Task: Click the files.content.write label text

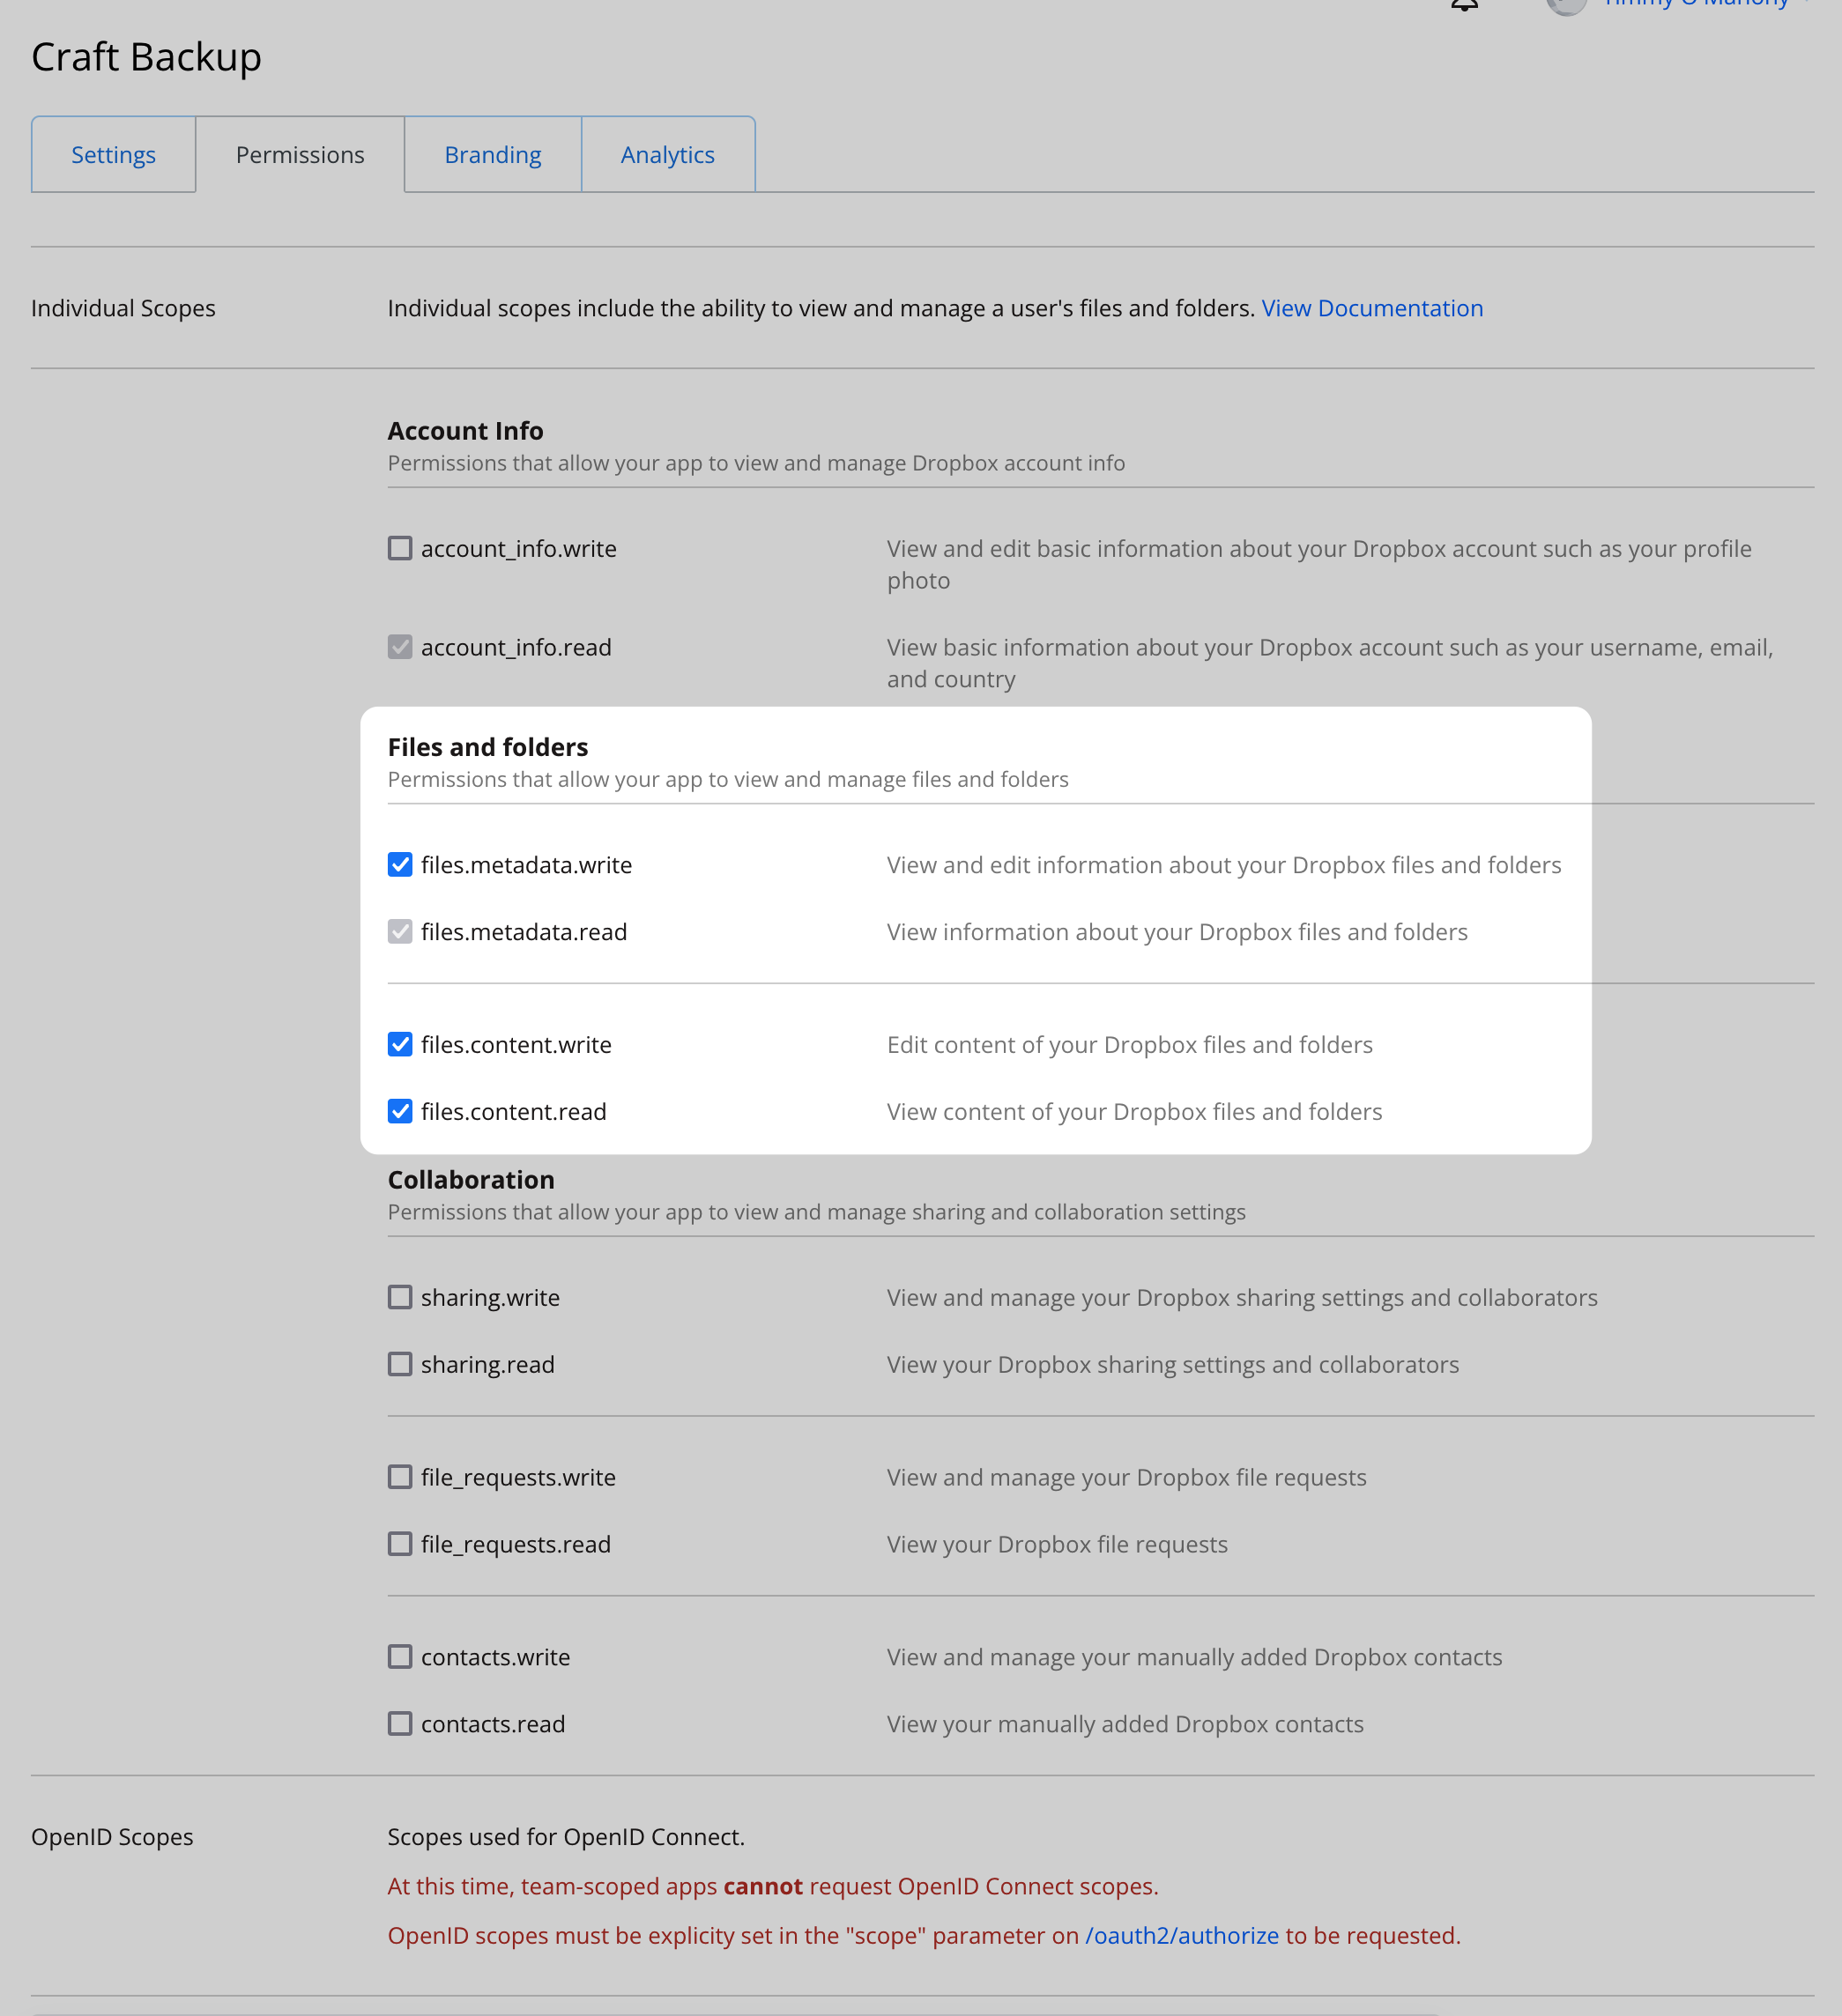Action: 516,1044
